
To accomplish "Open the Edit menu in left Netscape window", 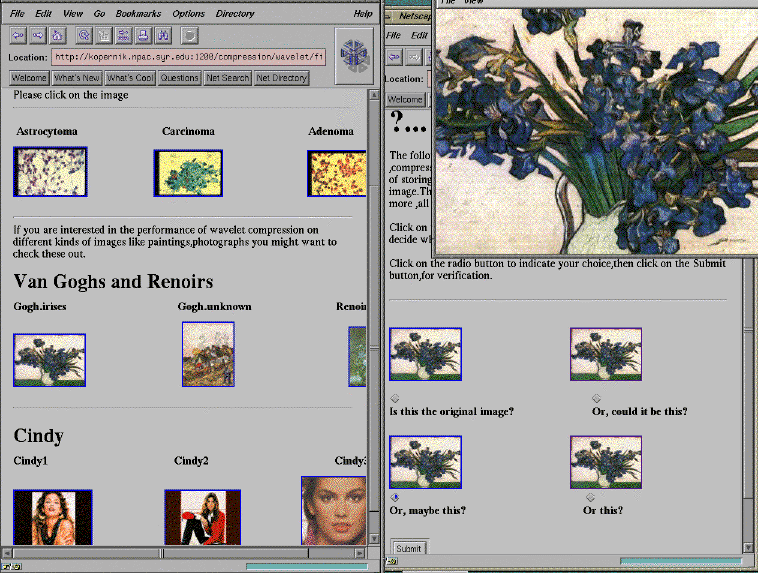I will click(43, 14).
